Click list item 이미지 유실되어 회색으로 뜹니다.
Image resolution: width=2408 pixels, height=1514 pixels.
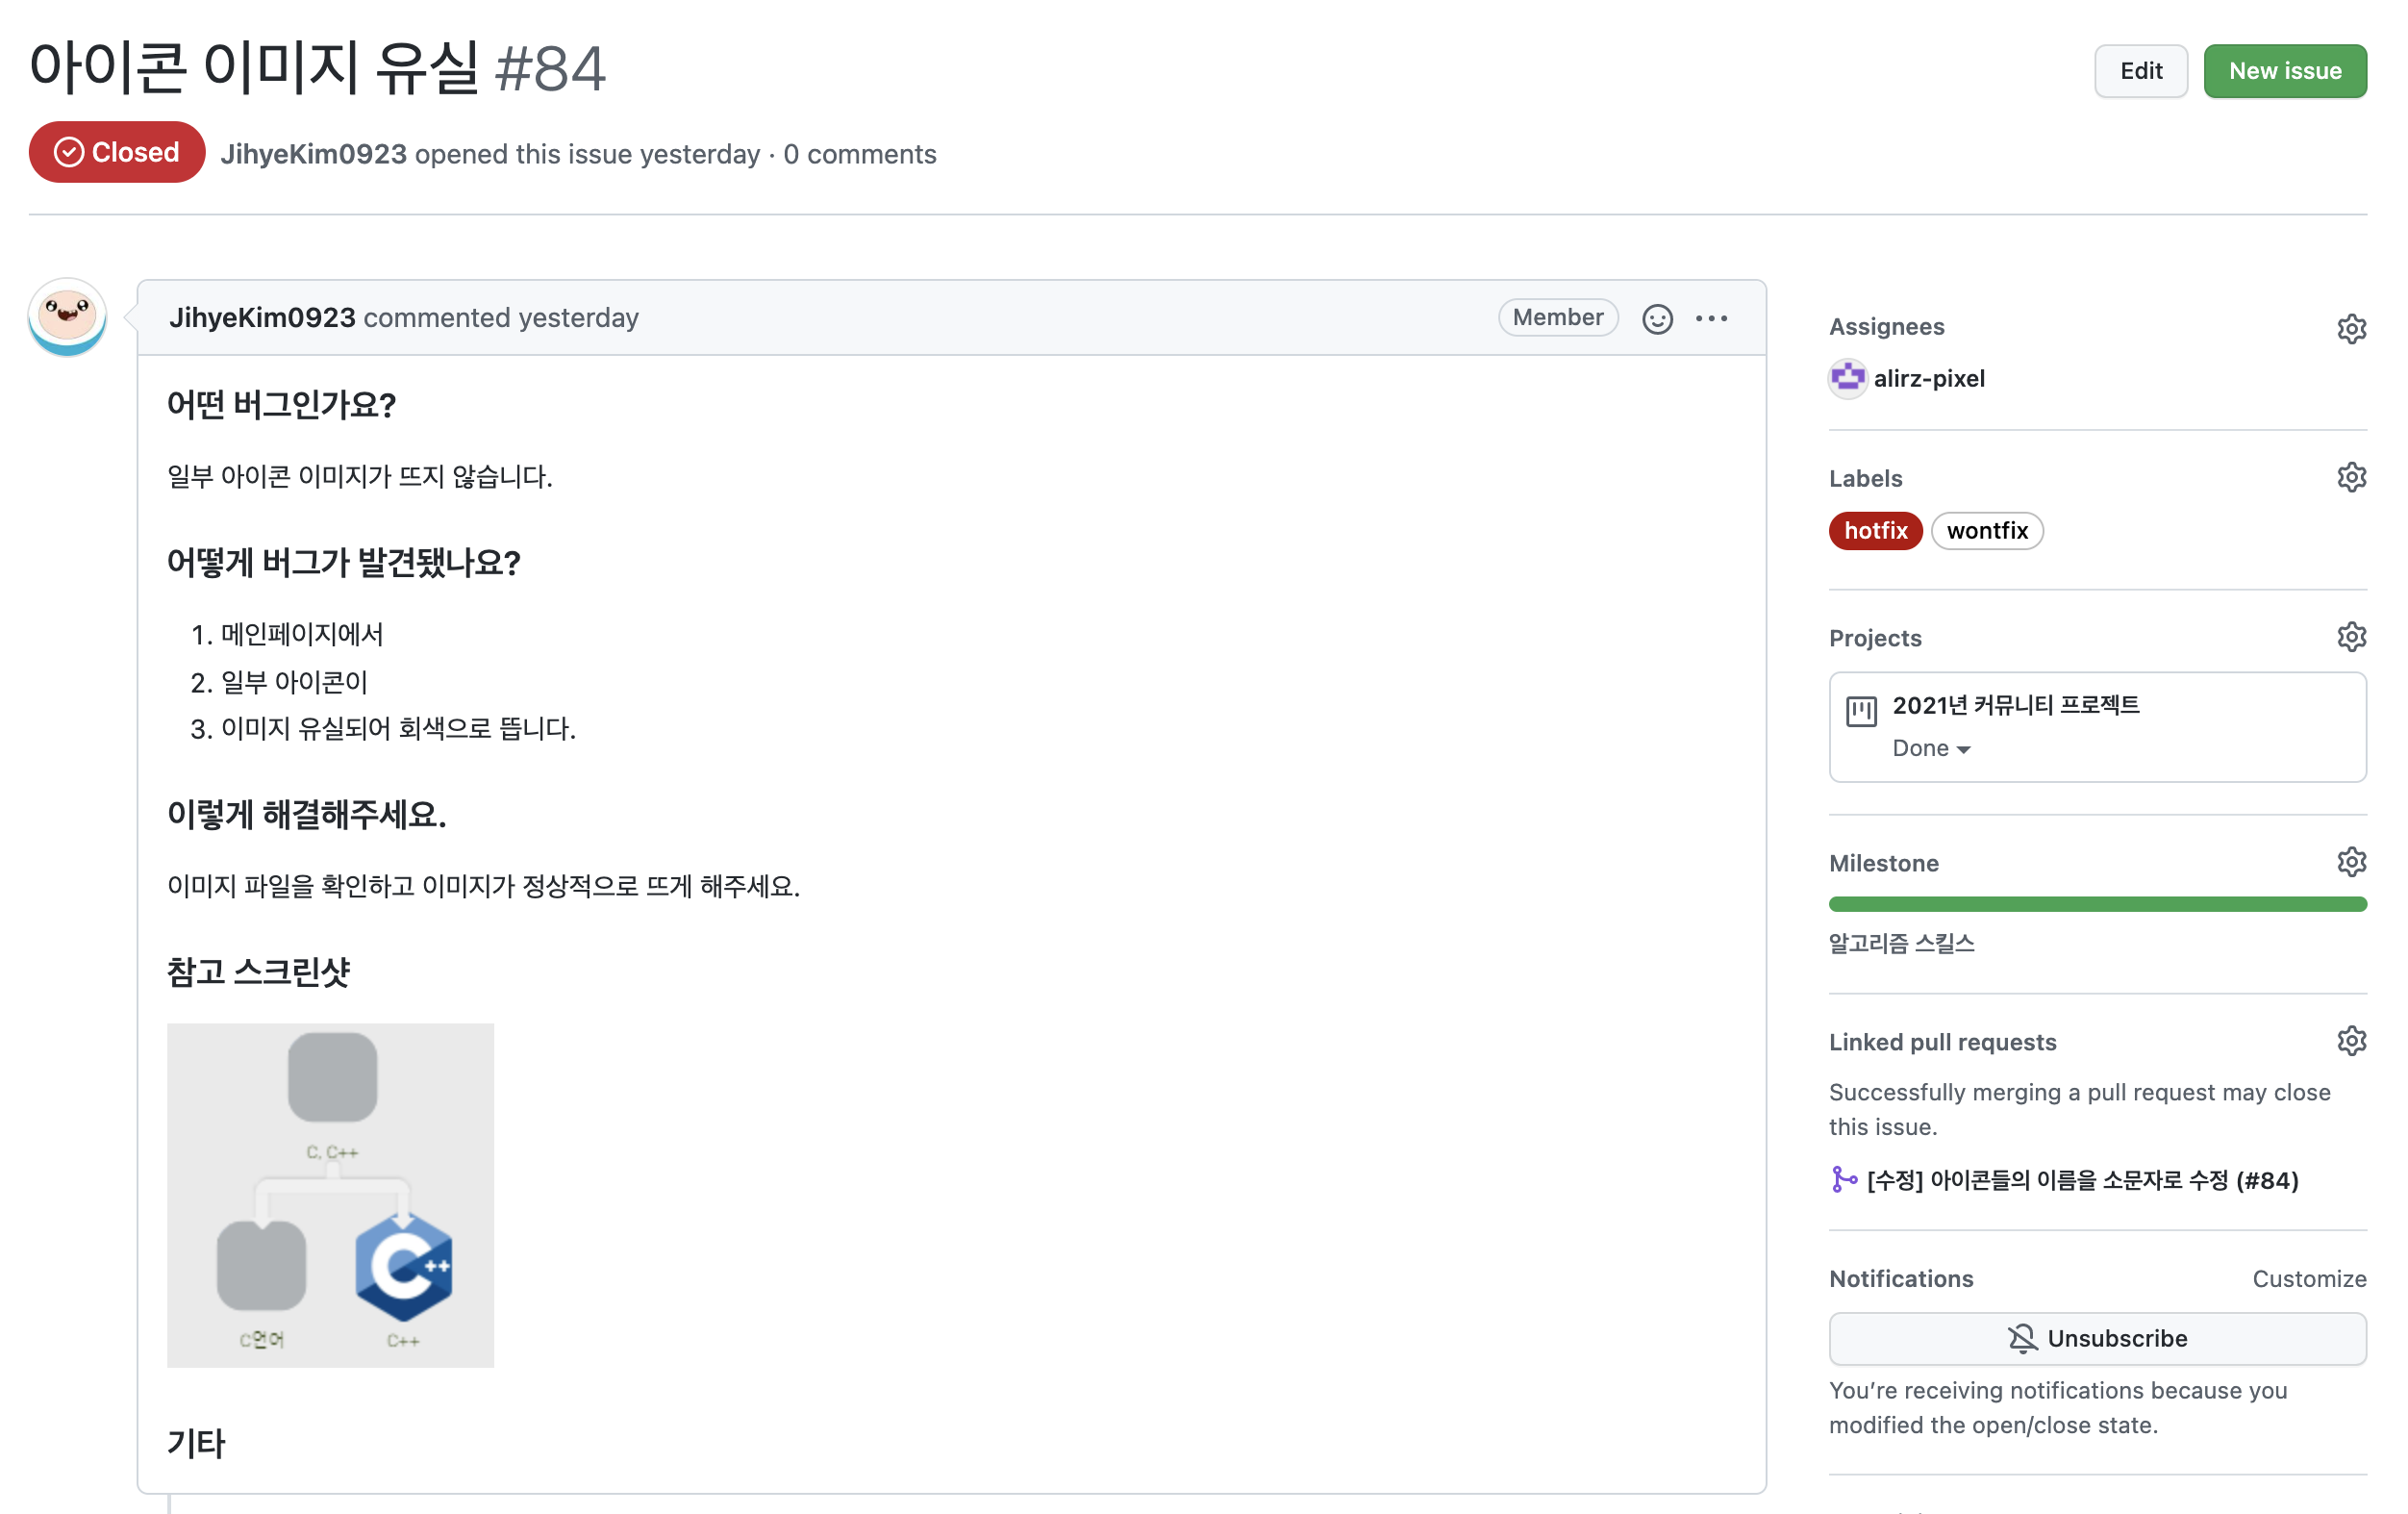[398, 729]
